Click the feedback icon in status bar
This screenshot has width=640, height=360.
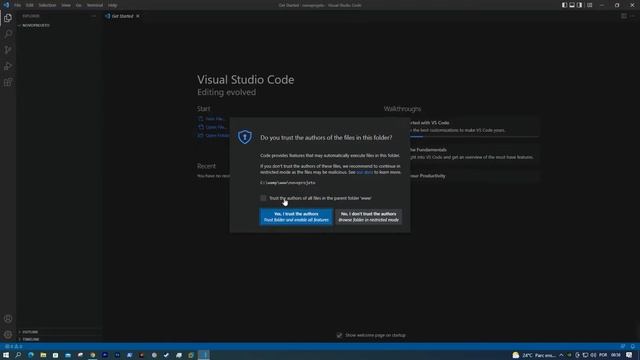623,346
